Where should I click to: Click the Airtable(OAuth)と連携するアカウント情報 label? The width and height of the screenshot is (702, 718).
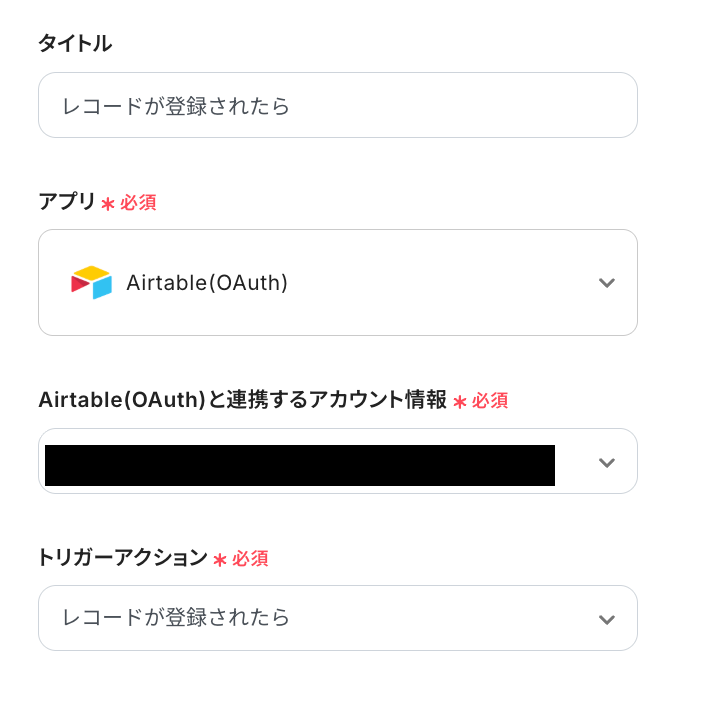(x=242, y=400)
